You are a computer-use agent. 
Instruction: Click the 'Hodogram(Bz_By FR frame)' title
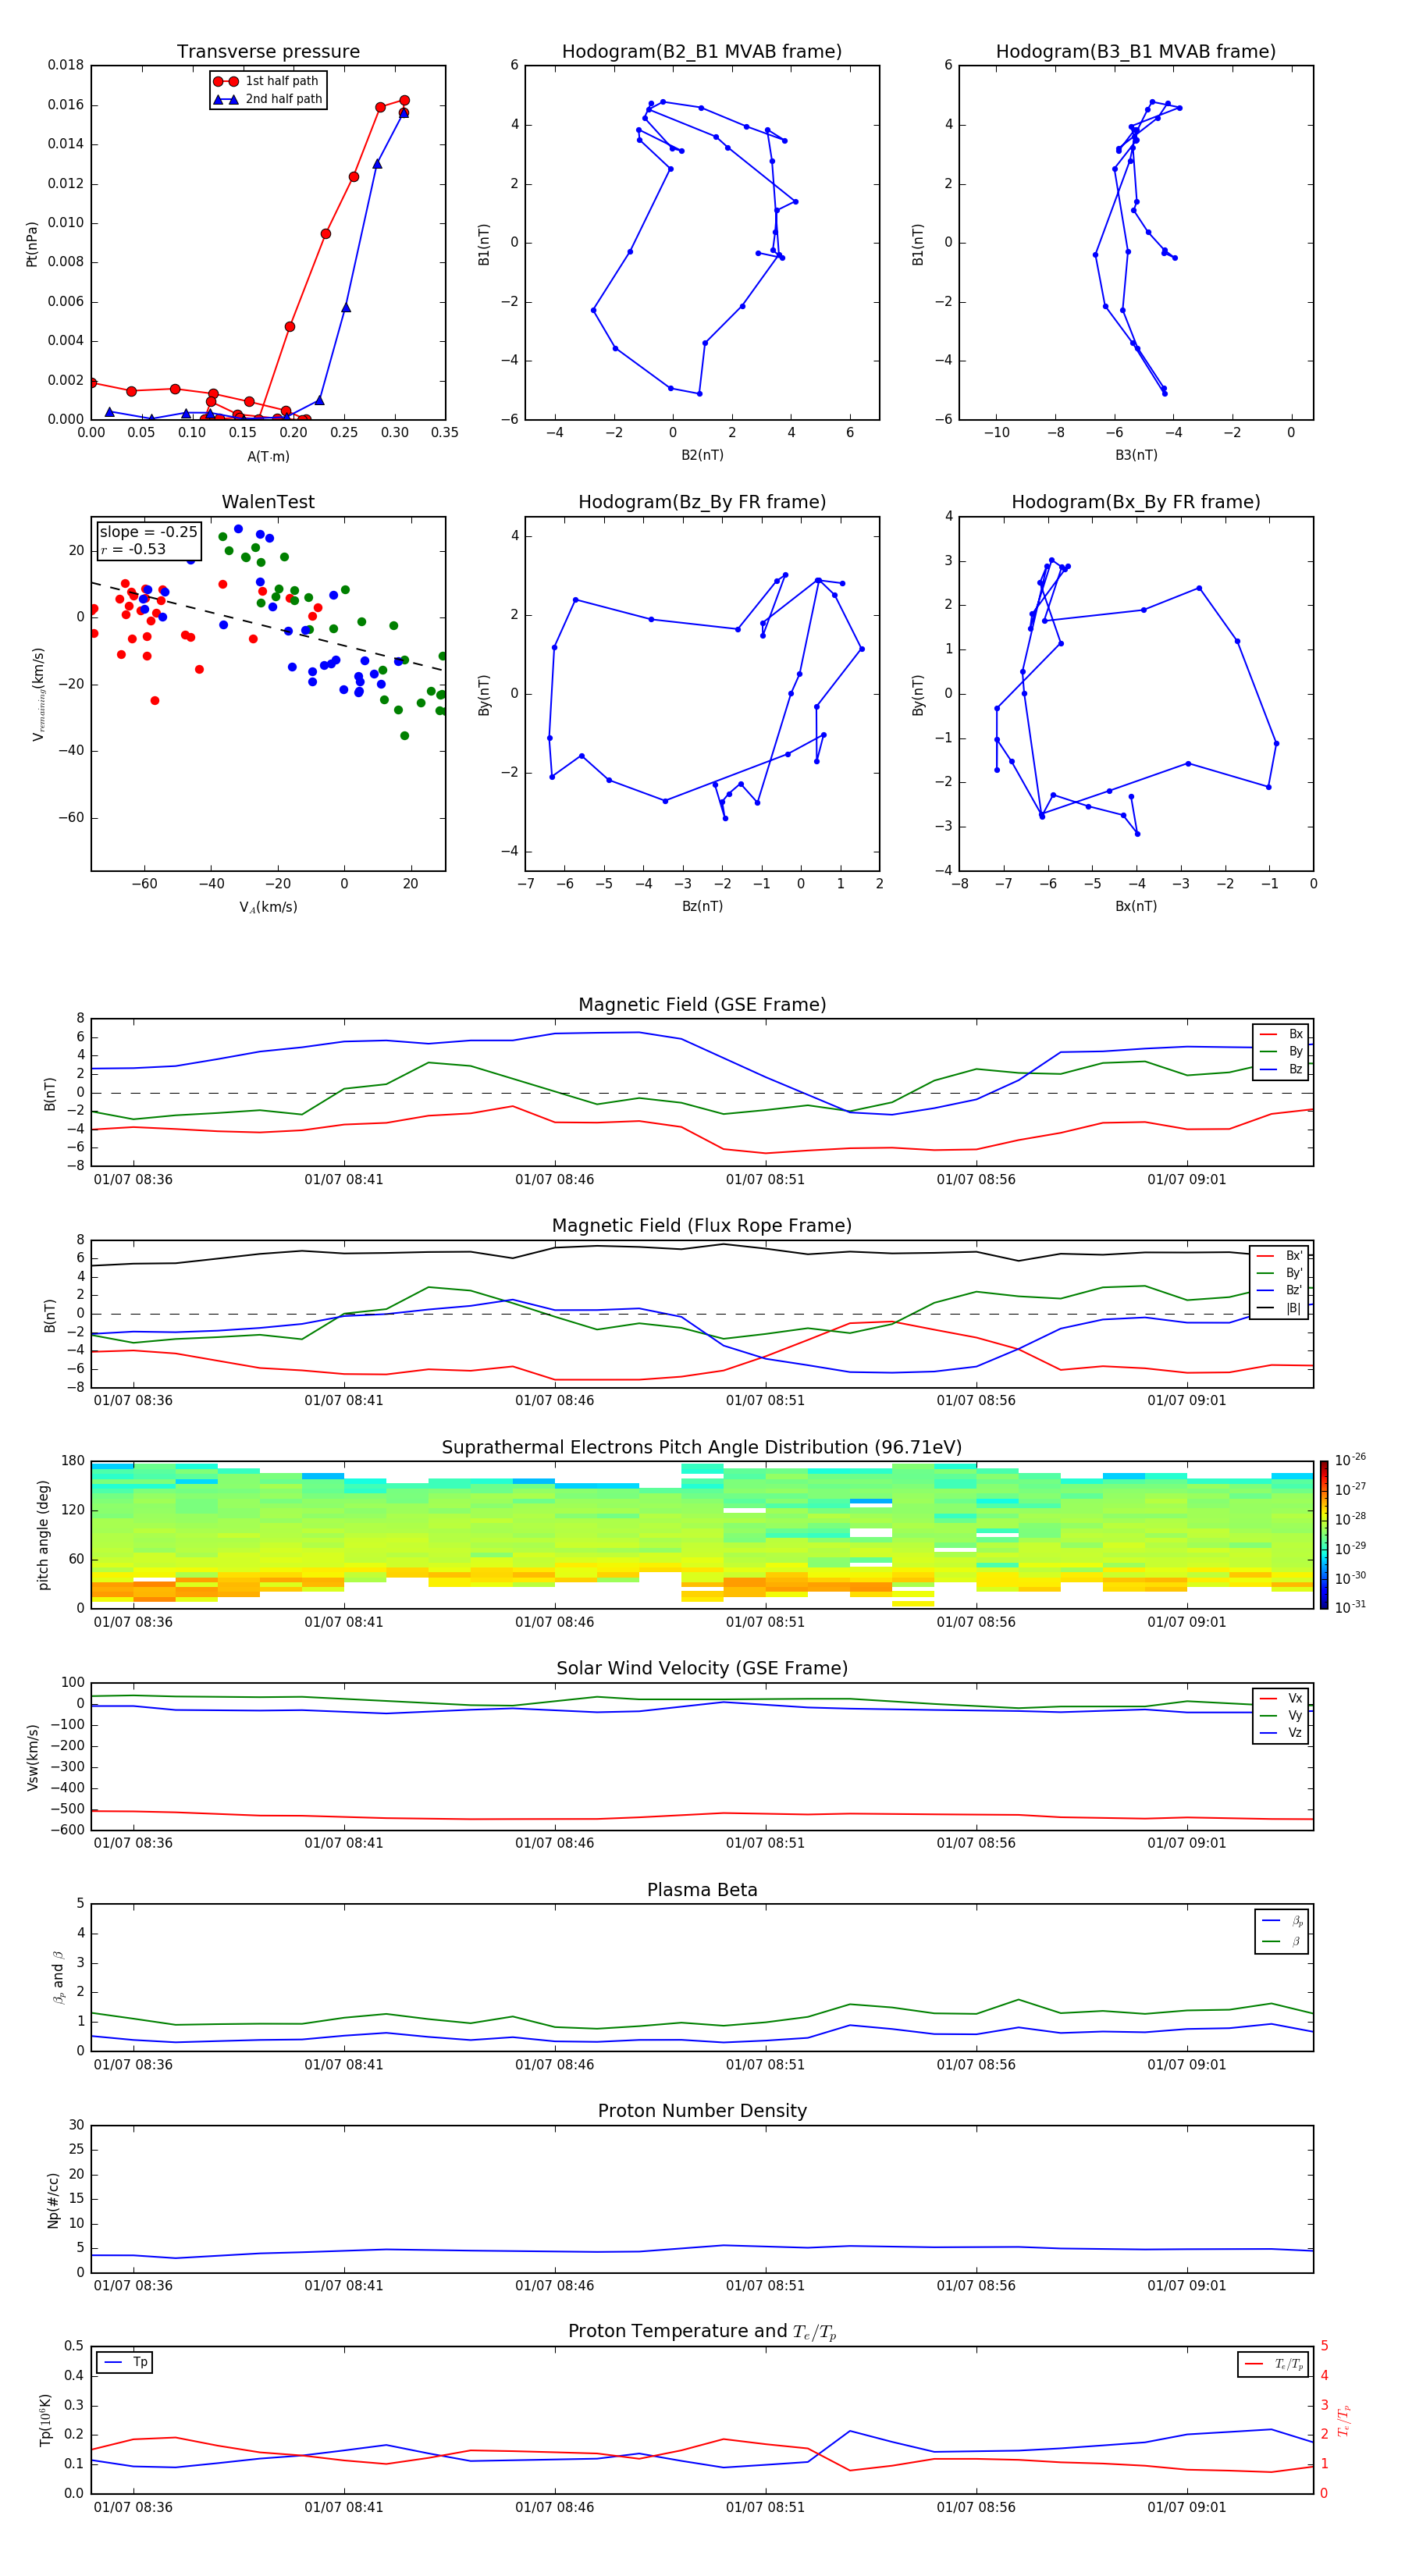coord(702,502)
